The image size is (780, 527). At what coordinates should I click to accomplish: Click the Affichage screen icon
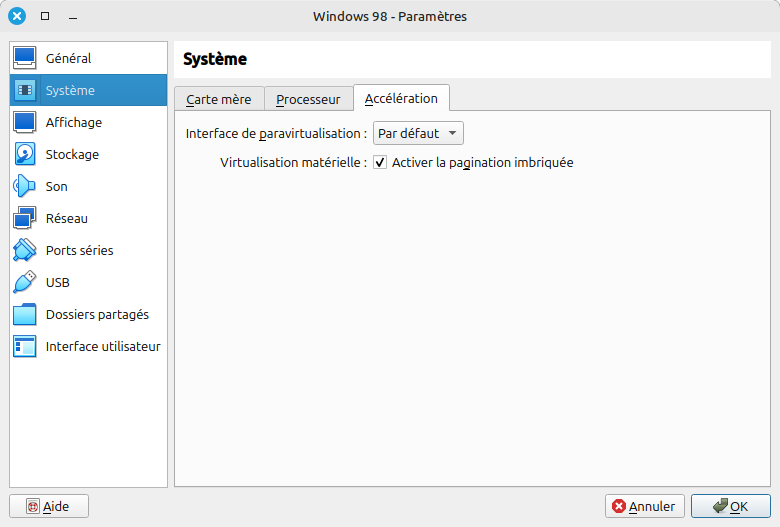pos(24,122)
